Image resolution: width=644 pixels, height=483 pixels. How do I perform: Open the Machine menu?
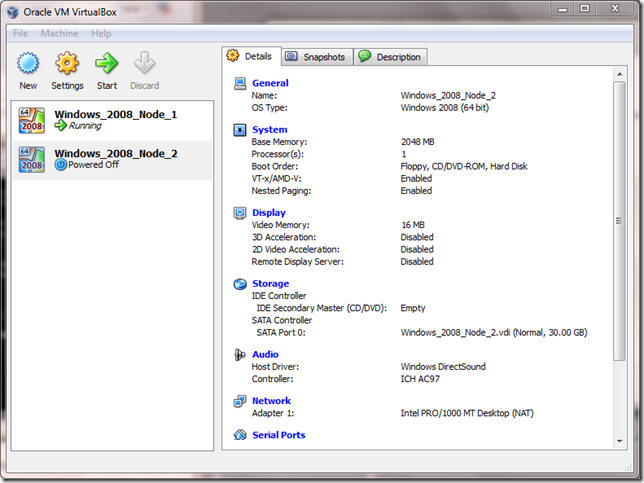point(59,33)
